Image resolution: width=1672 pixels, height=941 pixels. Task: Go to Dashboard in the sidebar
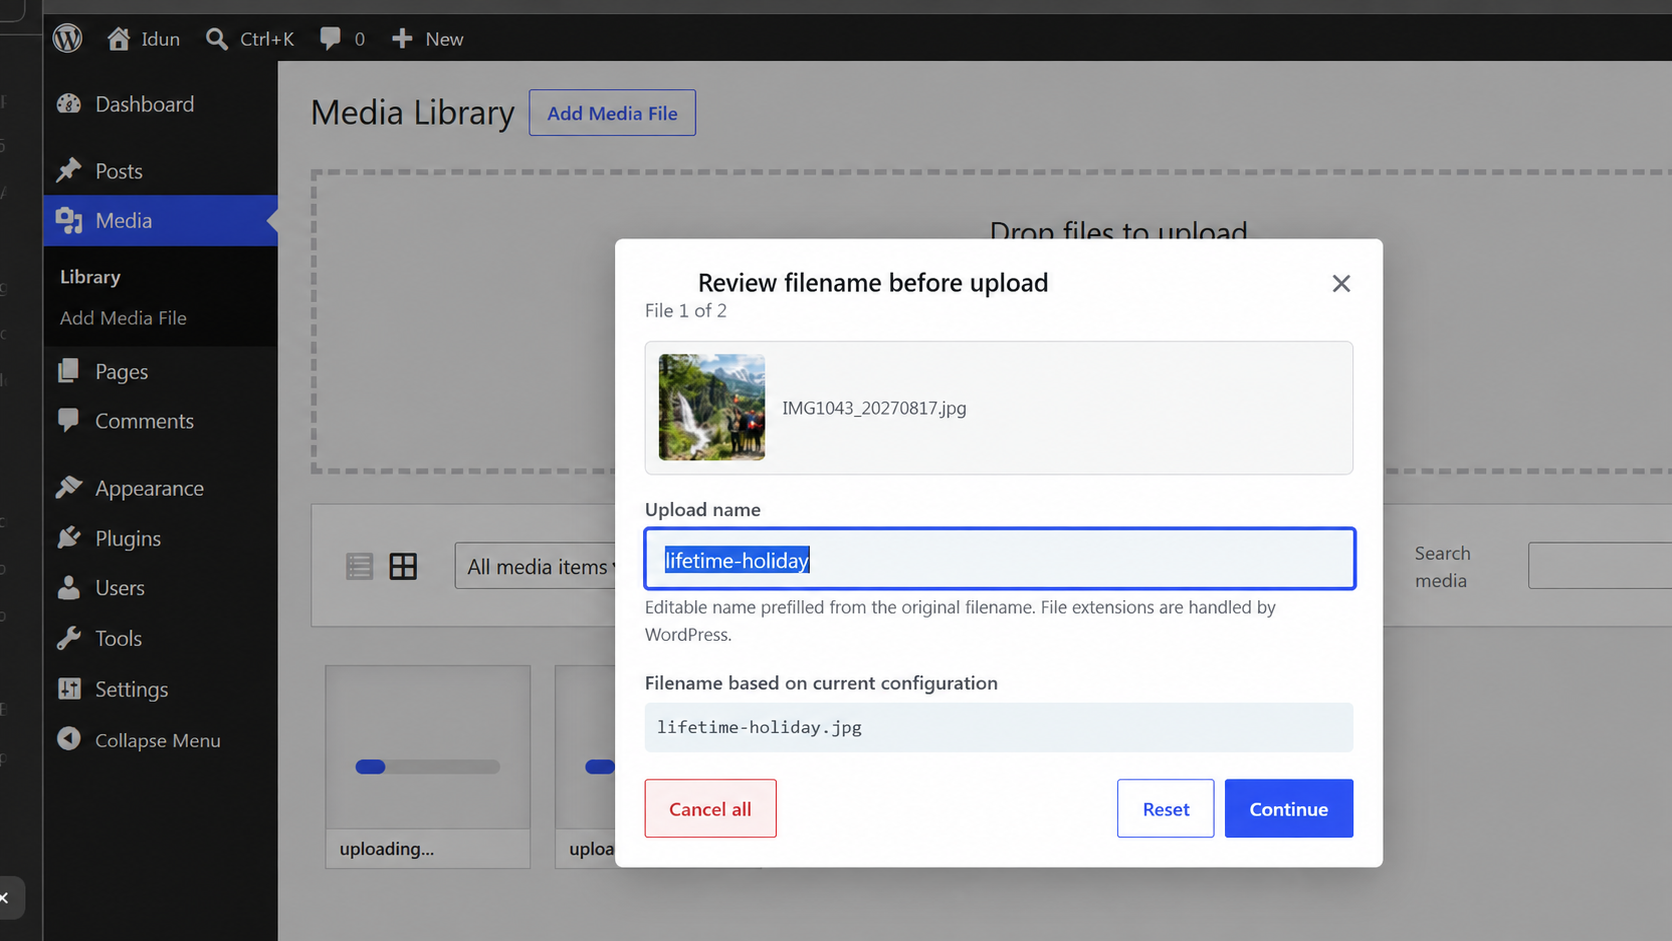(x=160, y=104)
